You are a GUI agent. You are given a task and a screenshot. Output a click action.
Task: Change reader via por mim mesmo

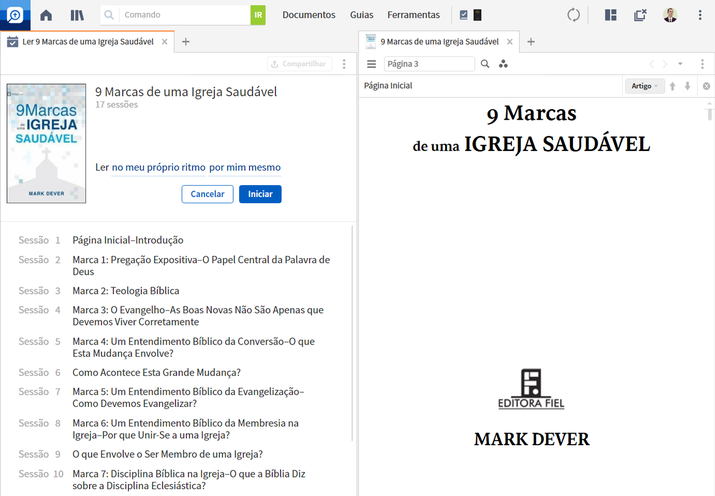245,168
